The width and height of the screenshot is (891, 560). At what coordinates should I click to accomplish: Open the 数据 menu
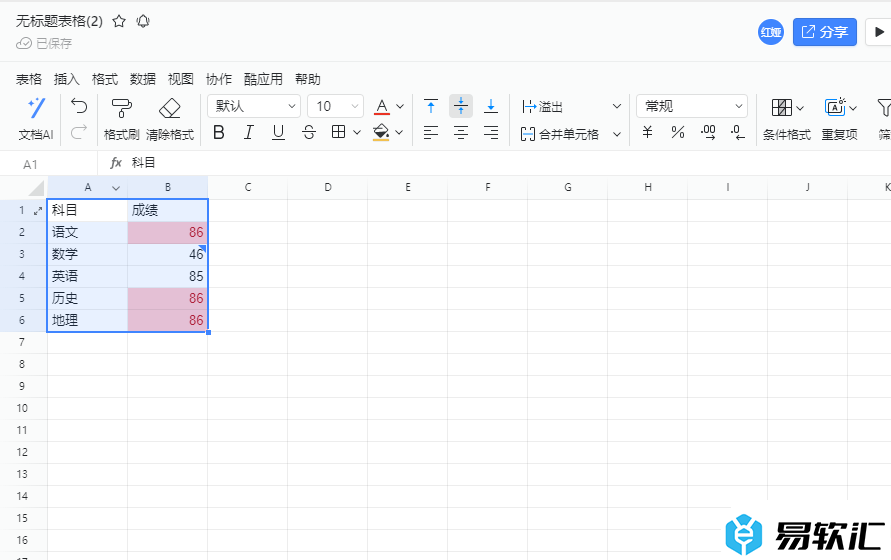(143, 79)
